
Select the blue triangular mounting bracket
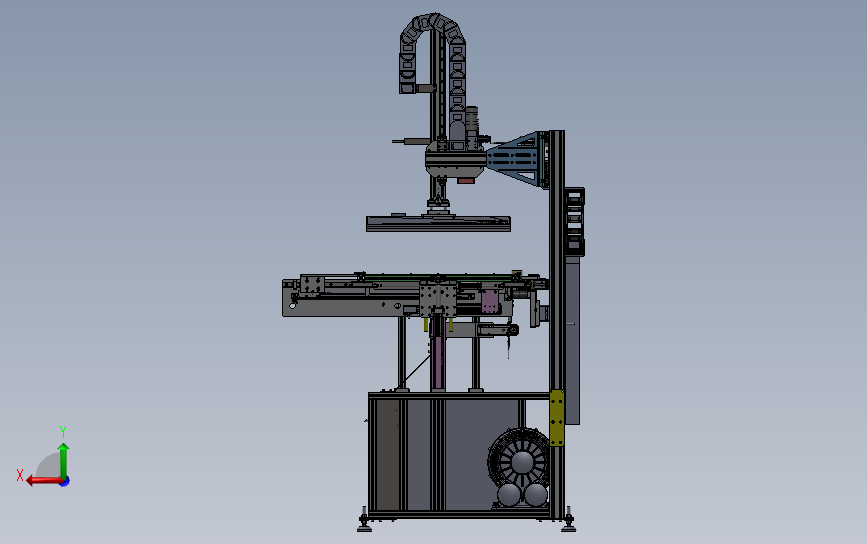pyautogui.click(x=513, y=159)
